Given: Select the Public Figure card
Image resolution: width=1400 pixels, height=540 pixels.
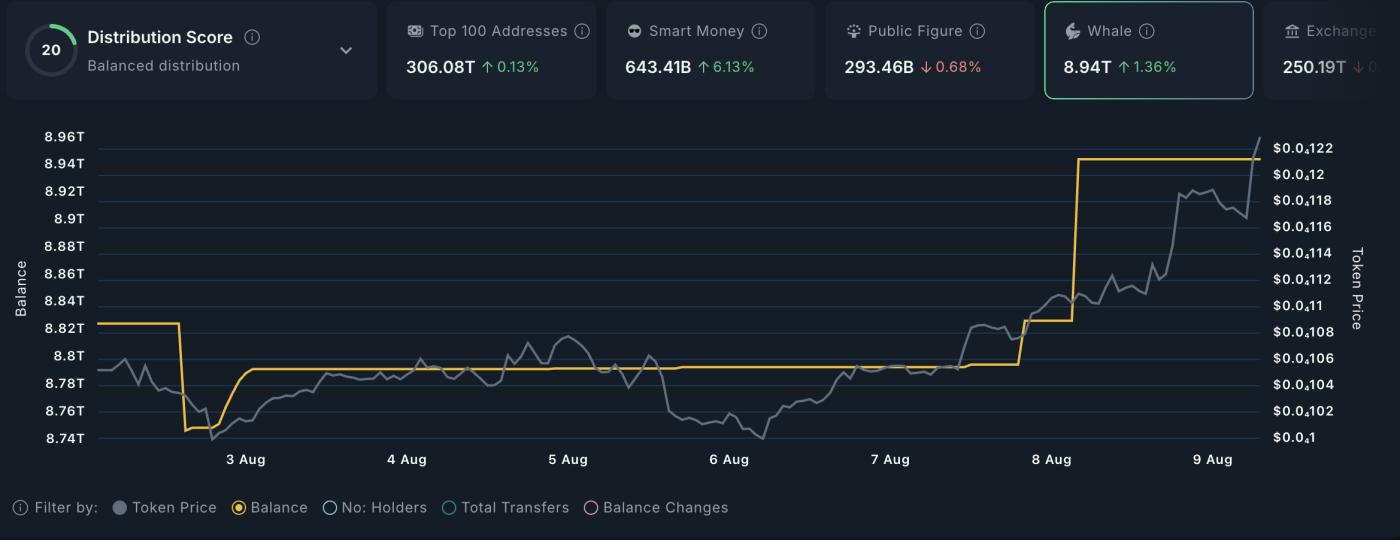Looking at the screenshot, I should 929,50.
